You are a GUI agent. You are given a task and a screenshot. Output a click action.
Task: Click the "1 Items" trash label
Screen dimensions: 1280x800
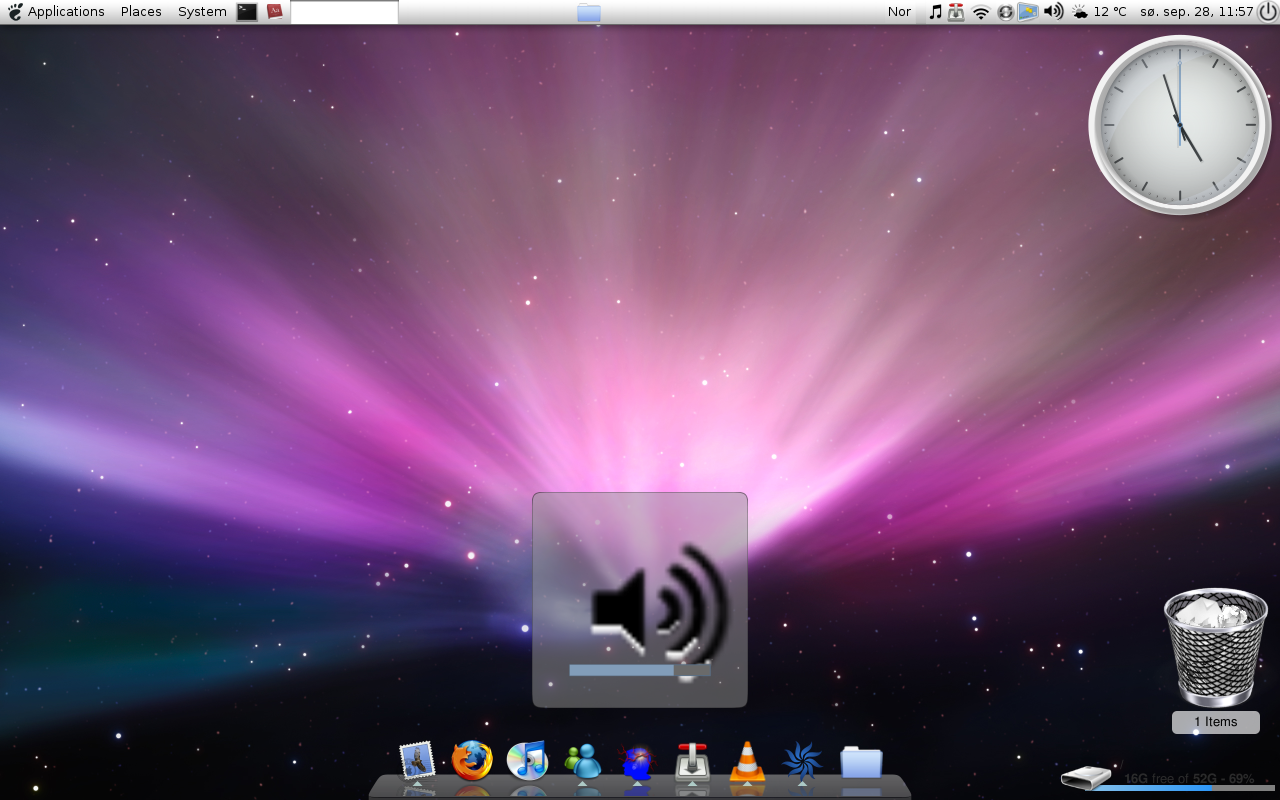click(1216, 722)
